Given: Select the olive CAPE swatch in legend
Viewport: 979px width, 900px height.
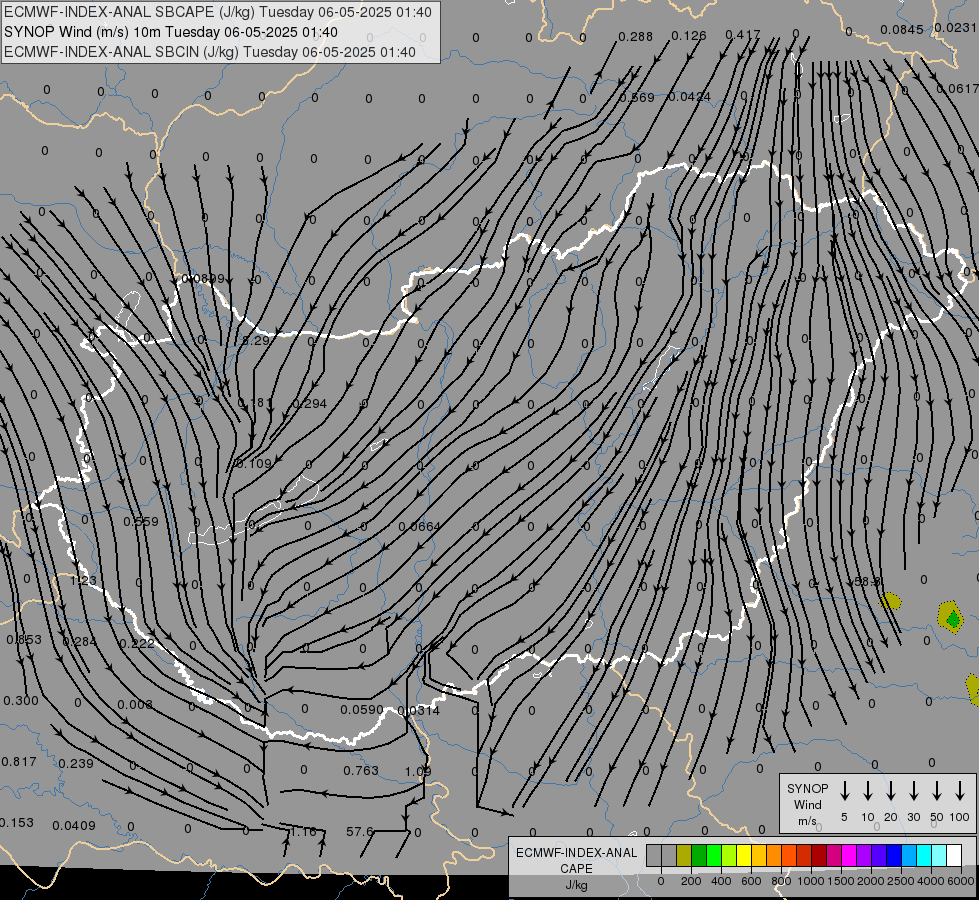Looking at the screenshot, I should (x=684, y=856).
